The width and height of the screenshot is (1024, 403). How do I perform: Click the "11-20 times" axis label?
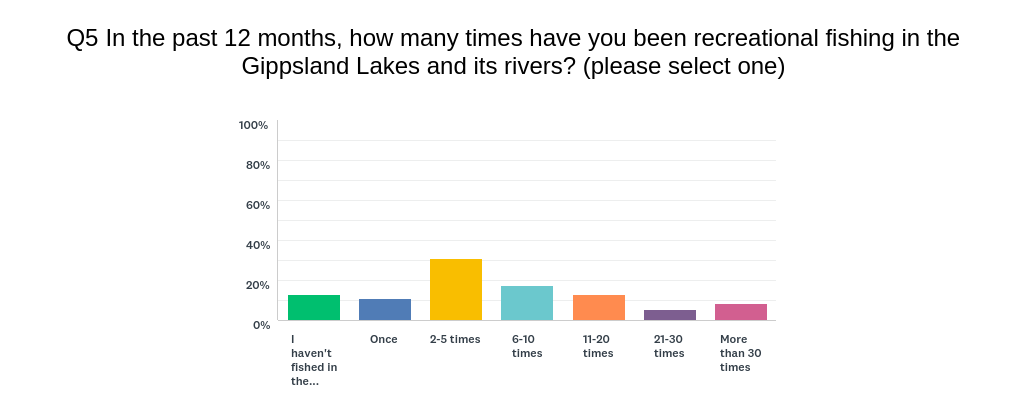(x=598, y=346)
